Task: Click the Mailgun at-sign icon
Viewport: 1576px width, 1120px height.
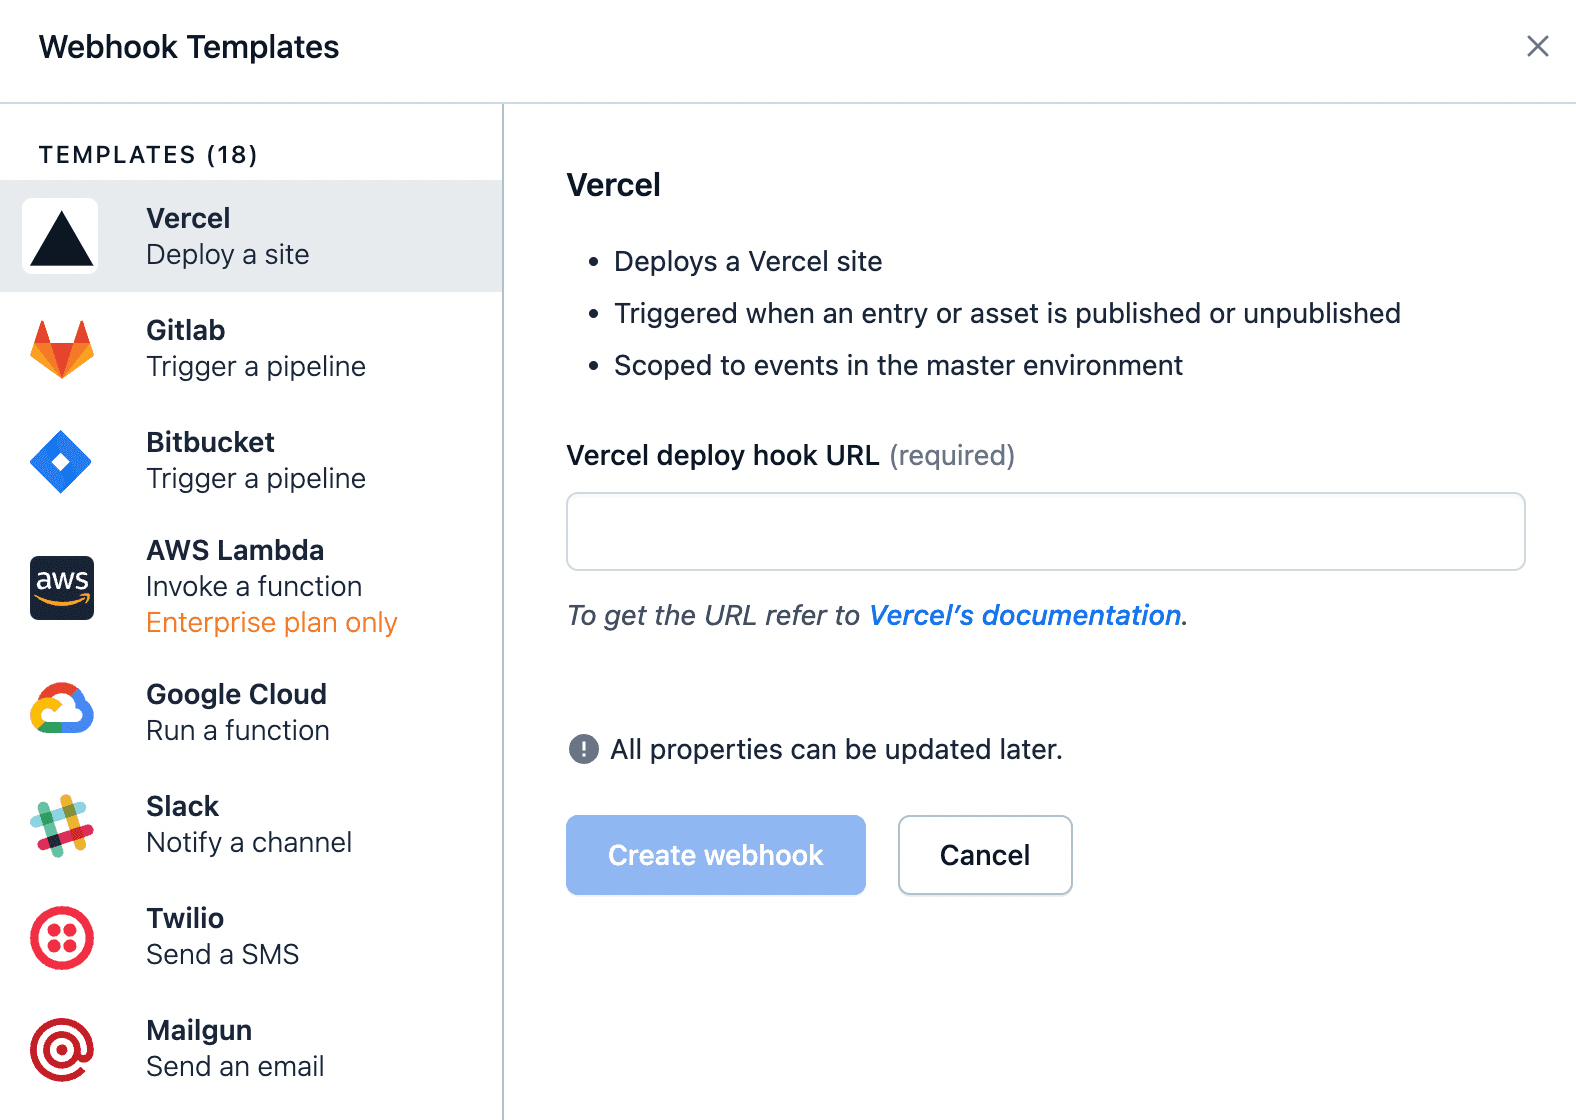Action: pos(61,1049)
